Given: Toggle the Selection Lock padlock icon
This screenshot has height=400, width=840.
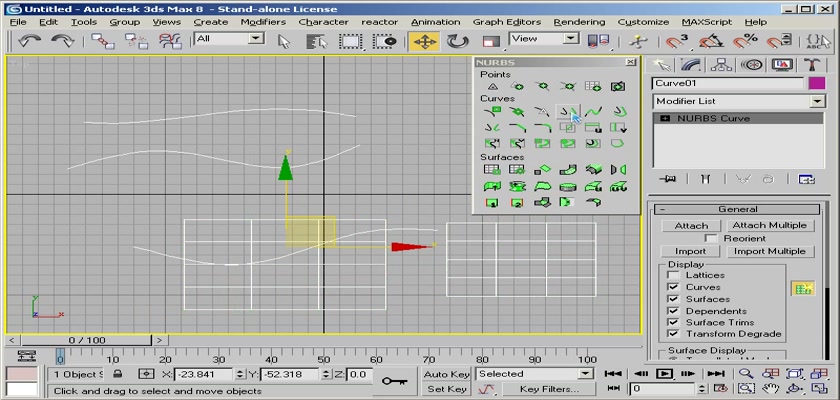Looking at the screenshot, I should [x=118, y=374].
